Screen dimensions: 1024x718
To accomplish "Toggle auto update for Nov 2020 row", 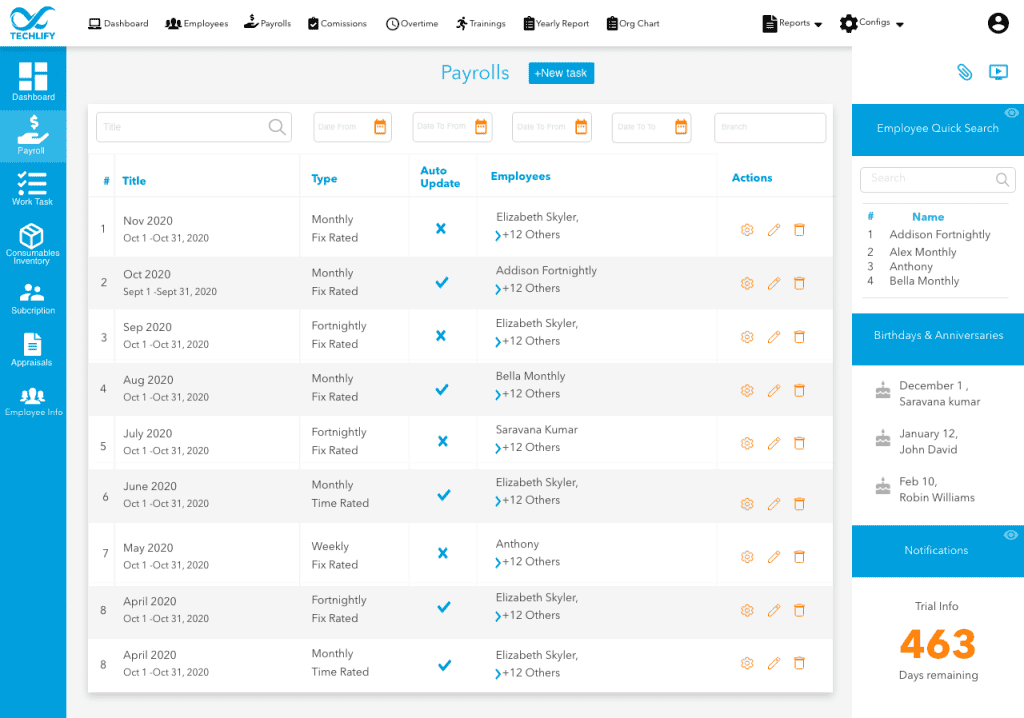I will 441,229.
